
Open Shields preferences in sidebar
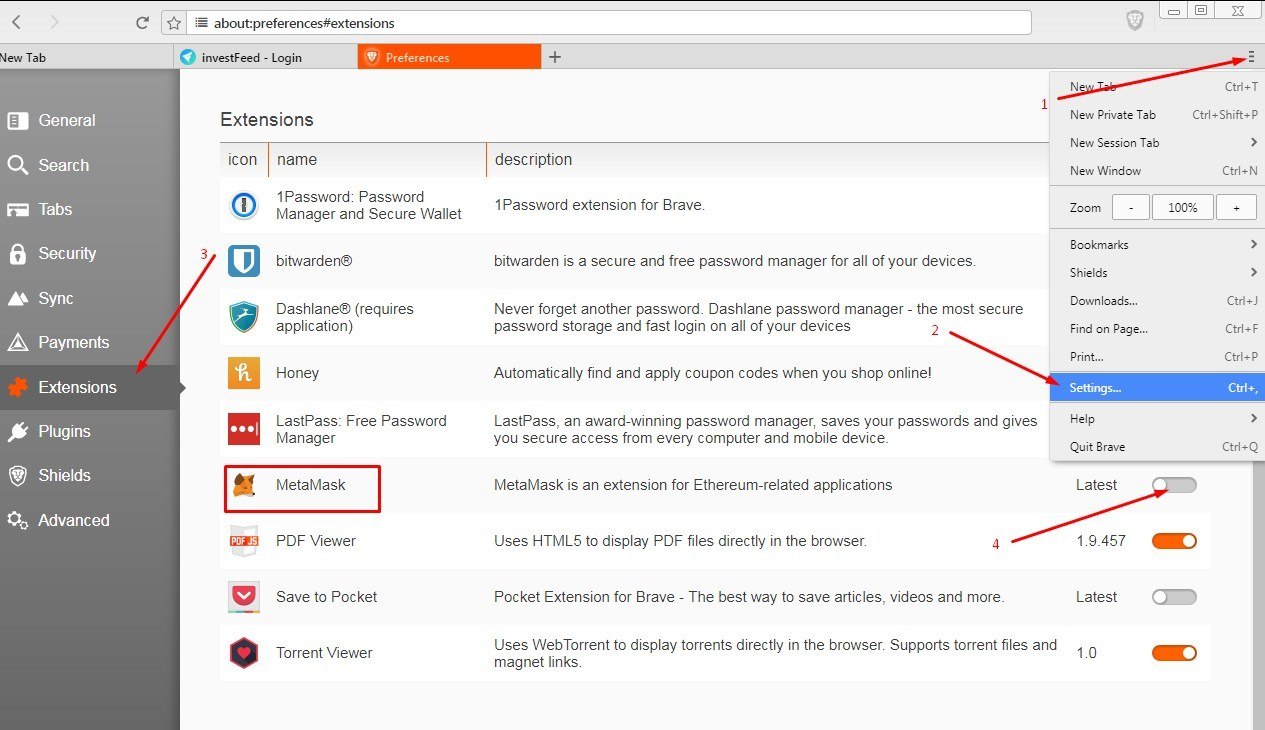(90, 475)
